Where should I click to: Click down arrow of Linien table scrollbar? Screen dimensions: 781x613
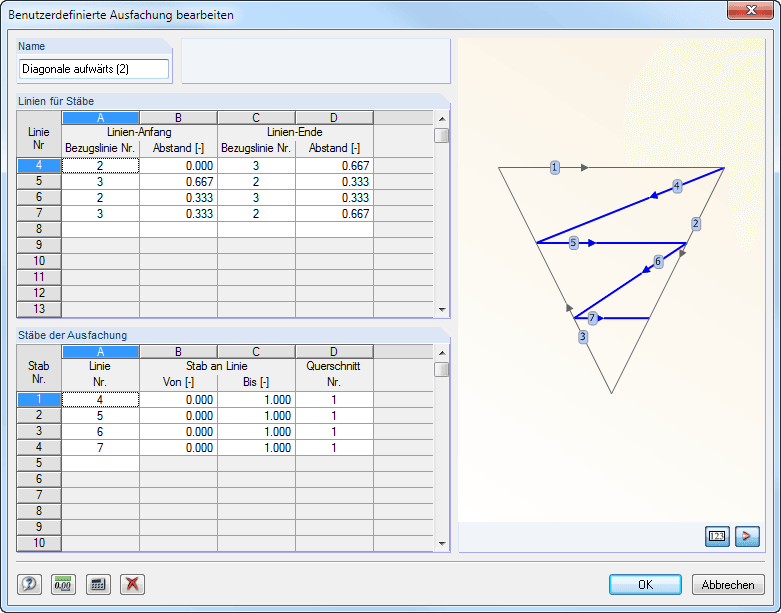click(442, 310)
